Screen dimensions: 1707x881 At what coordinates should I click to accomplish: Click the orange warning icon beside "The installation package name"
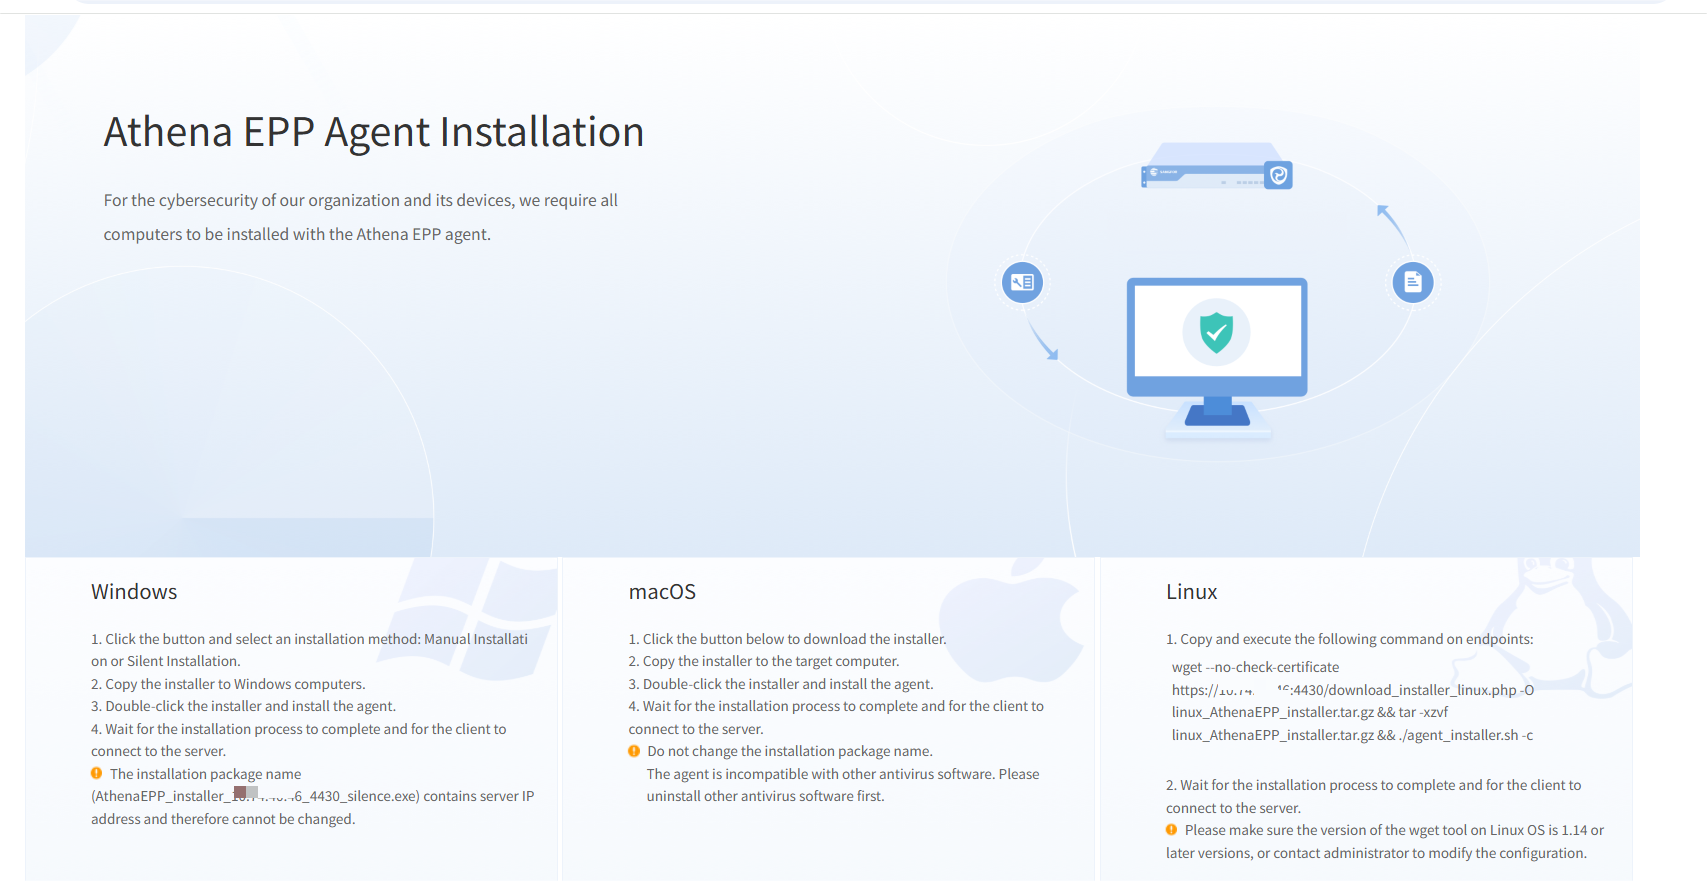point(97,773)
